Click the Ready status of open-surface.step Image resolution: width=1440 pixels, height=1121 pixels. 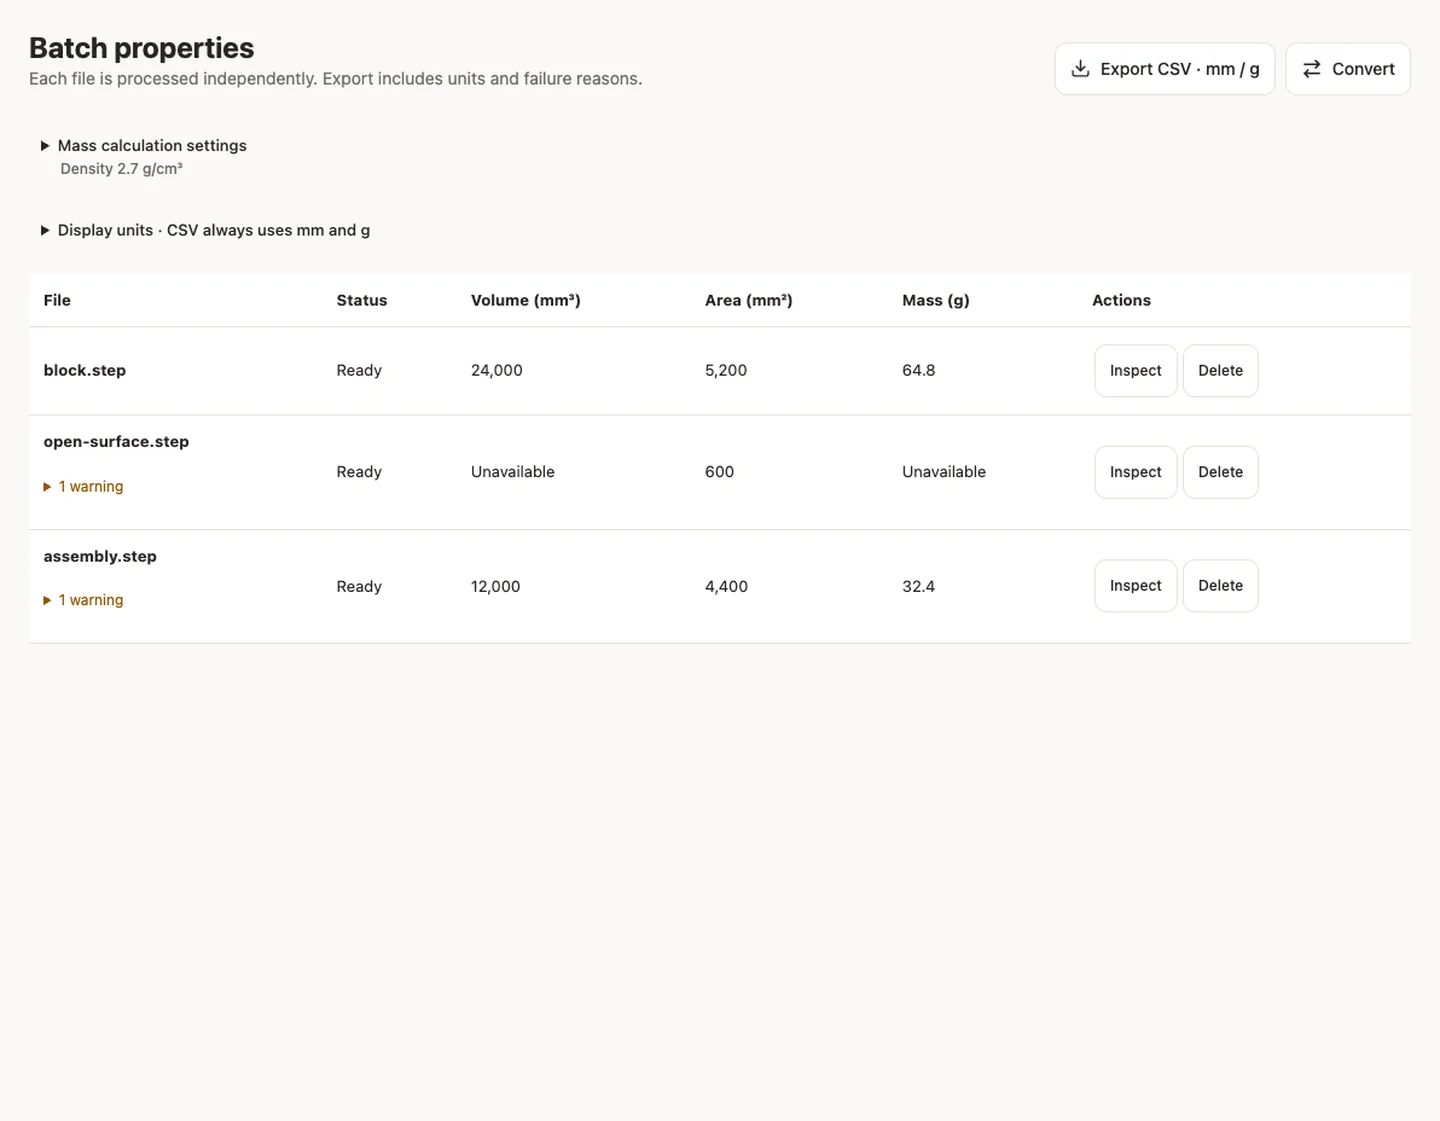tap(359, 472)
